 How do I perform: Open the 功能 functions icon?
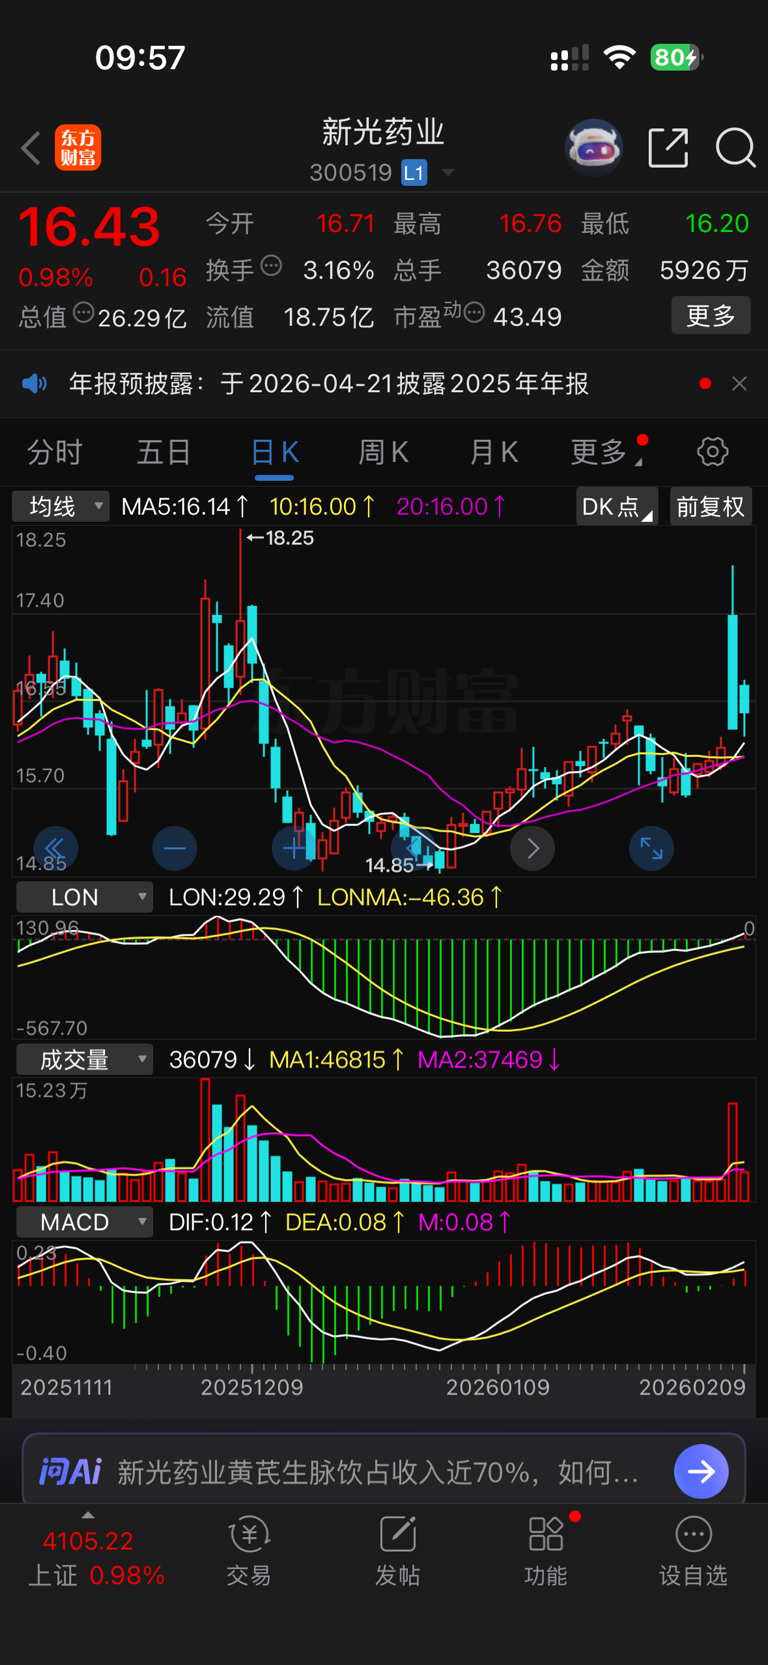click(546, 1551)
